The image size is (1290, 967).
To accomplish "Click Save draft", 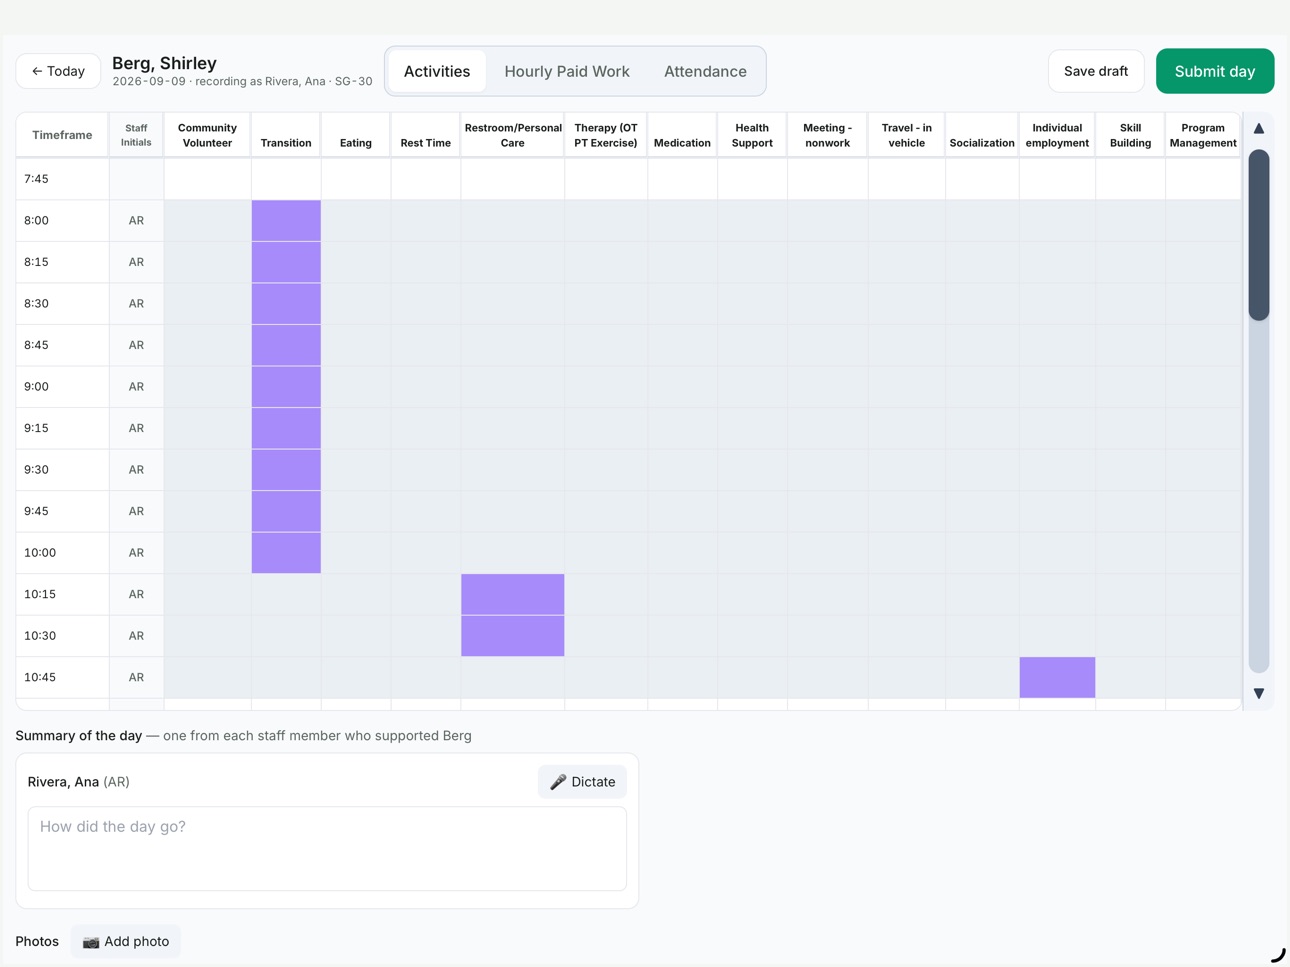I will pos(1096,71).
